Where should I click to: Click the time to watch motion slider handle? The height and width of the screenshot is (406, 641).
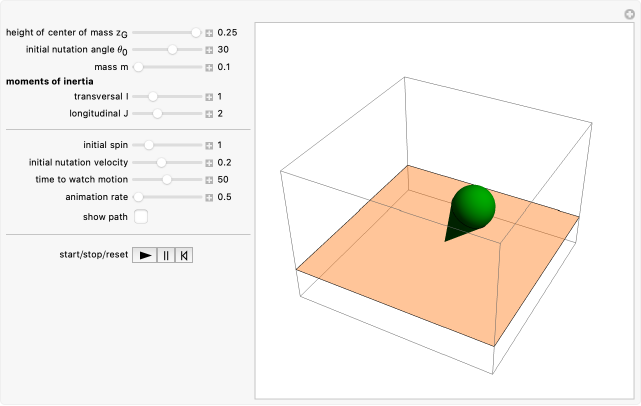pyautogui.click(x=167, y=180)
